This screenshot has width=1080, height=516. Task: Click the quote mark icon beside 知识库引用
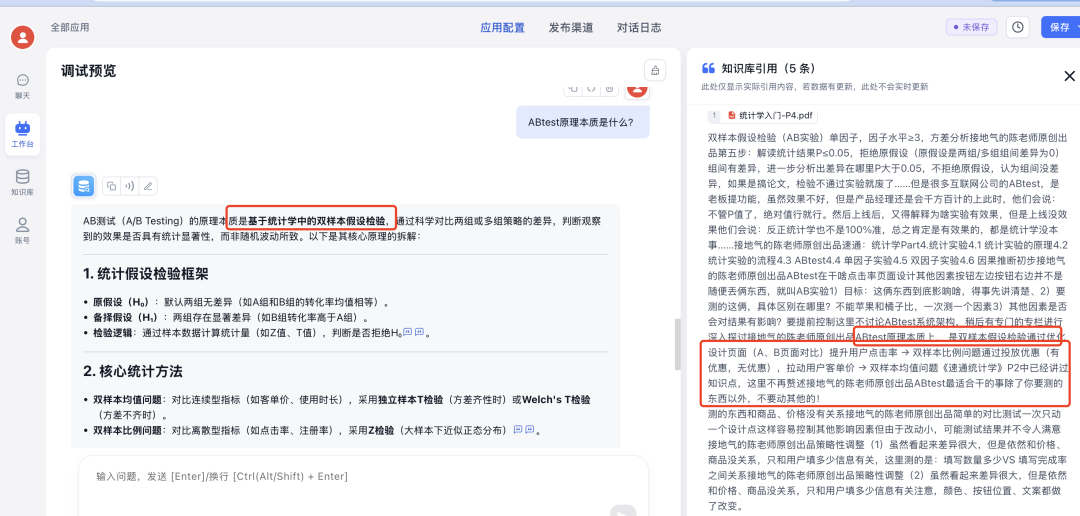coord(707,68)
